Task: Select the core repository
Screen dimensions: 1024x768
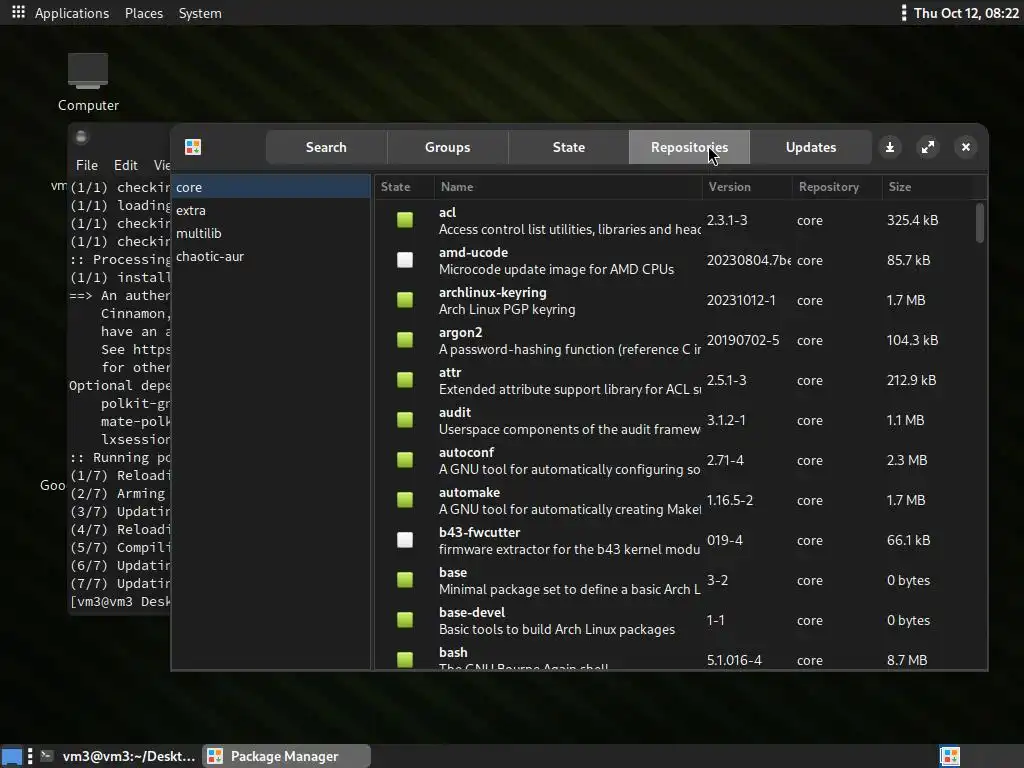Action: click(x=270, y=187)
